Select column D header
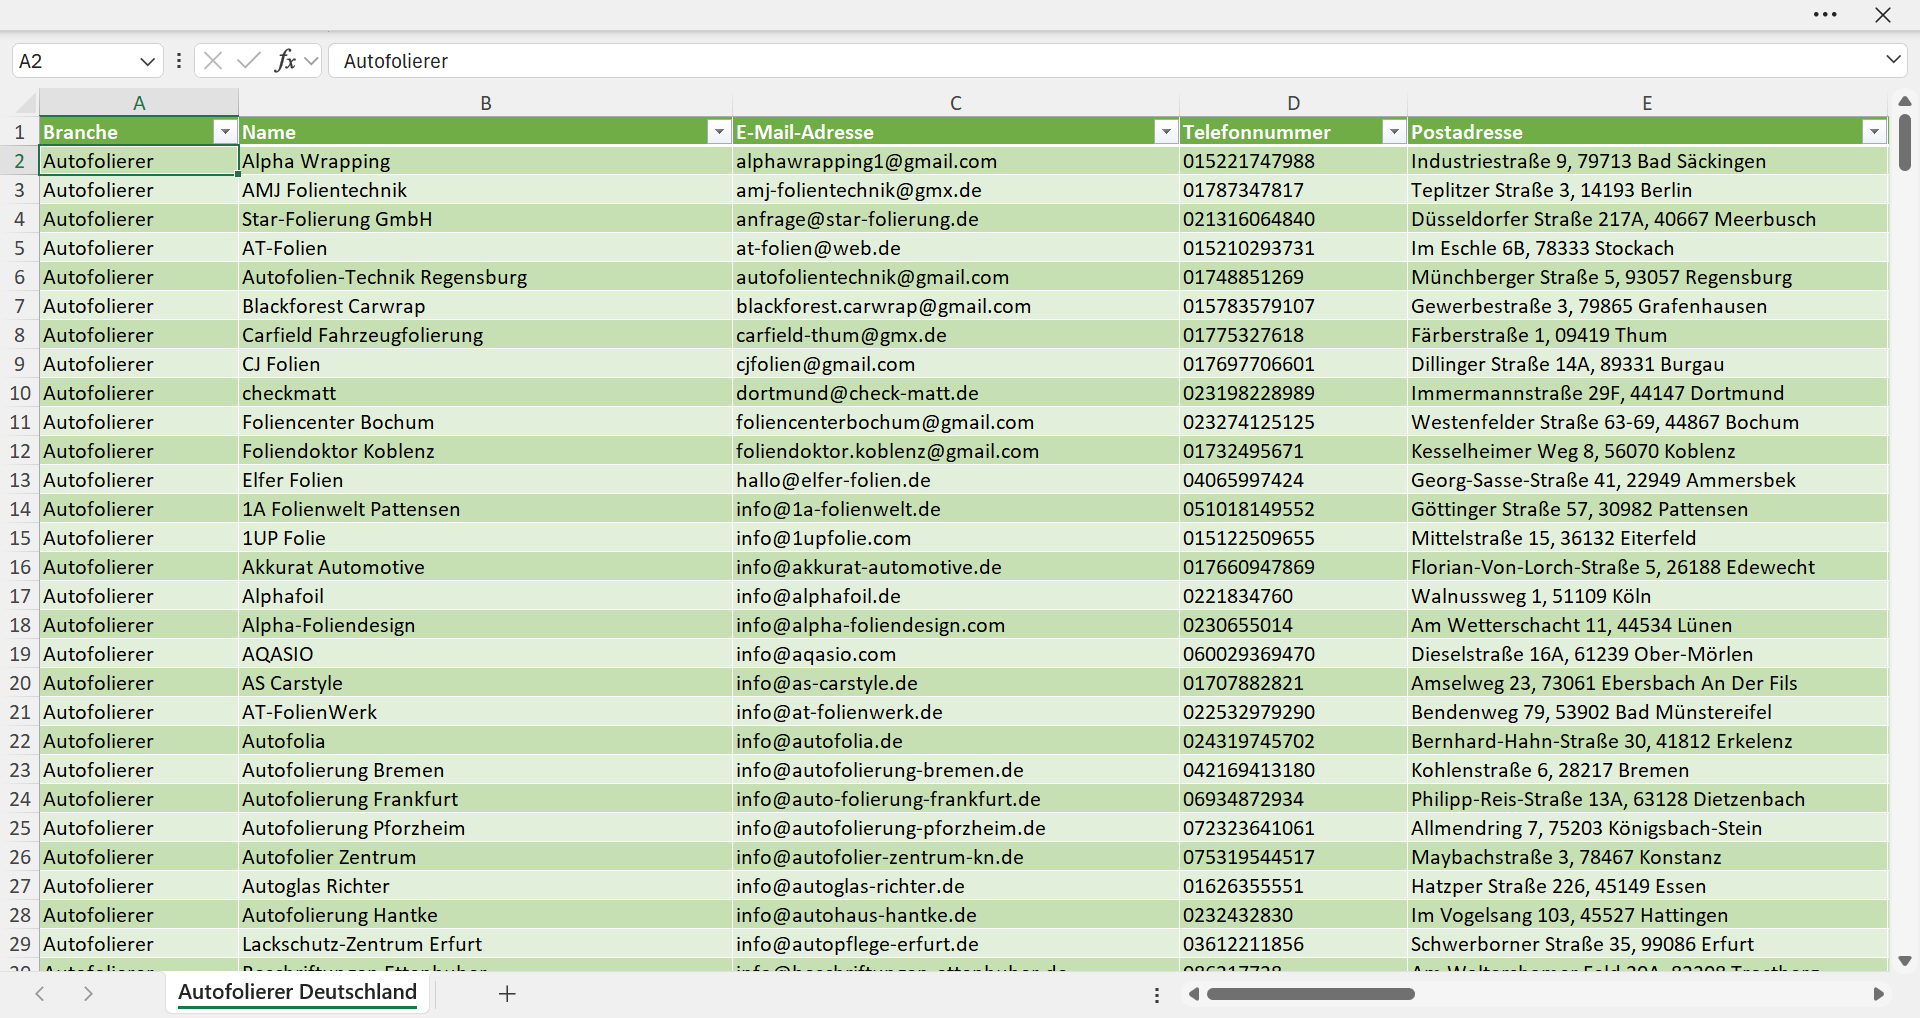1920x1018 pixels. coord(1294,103)
